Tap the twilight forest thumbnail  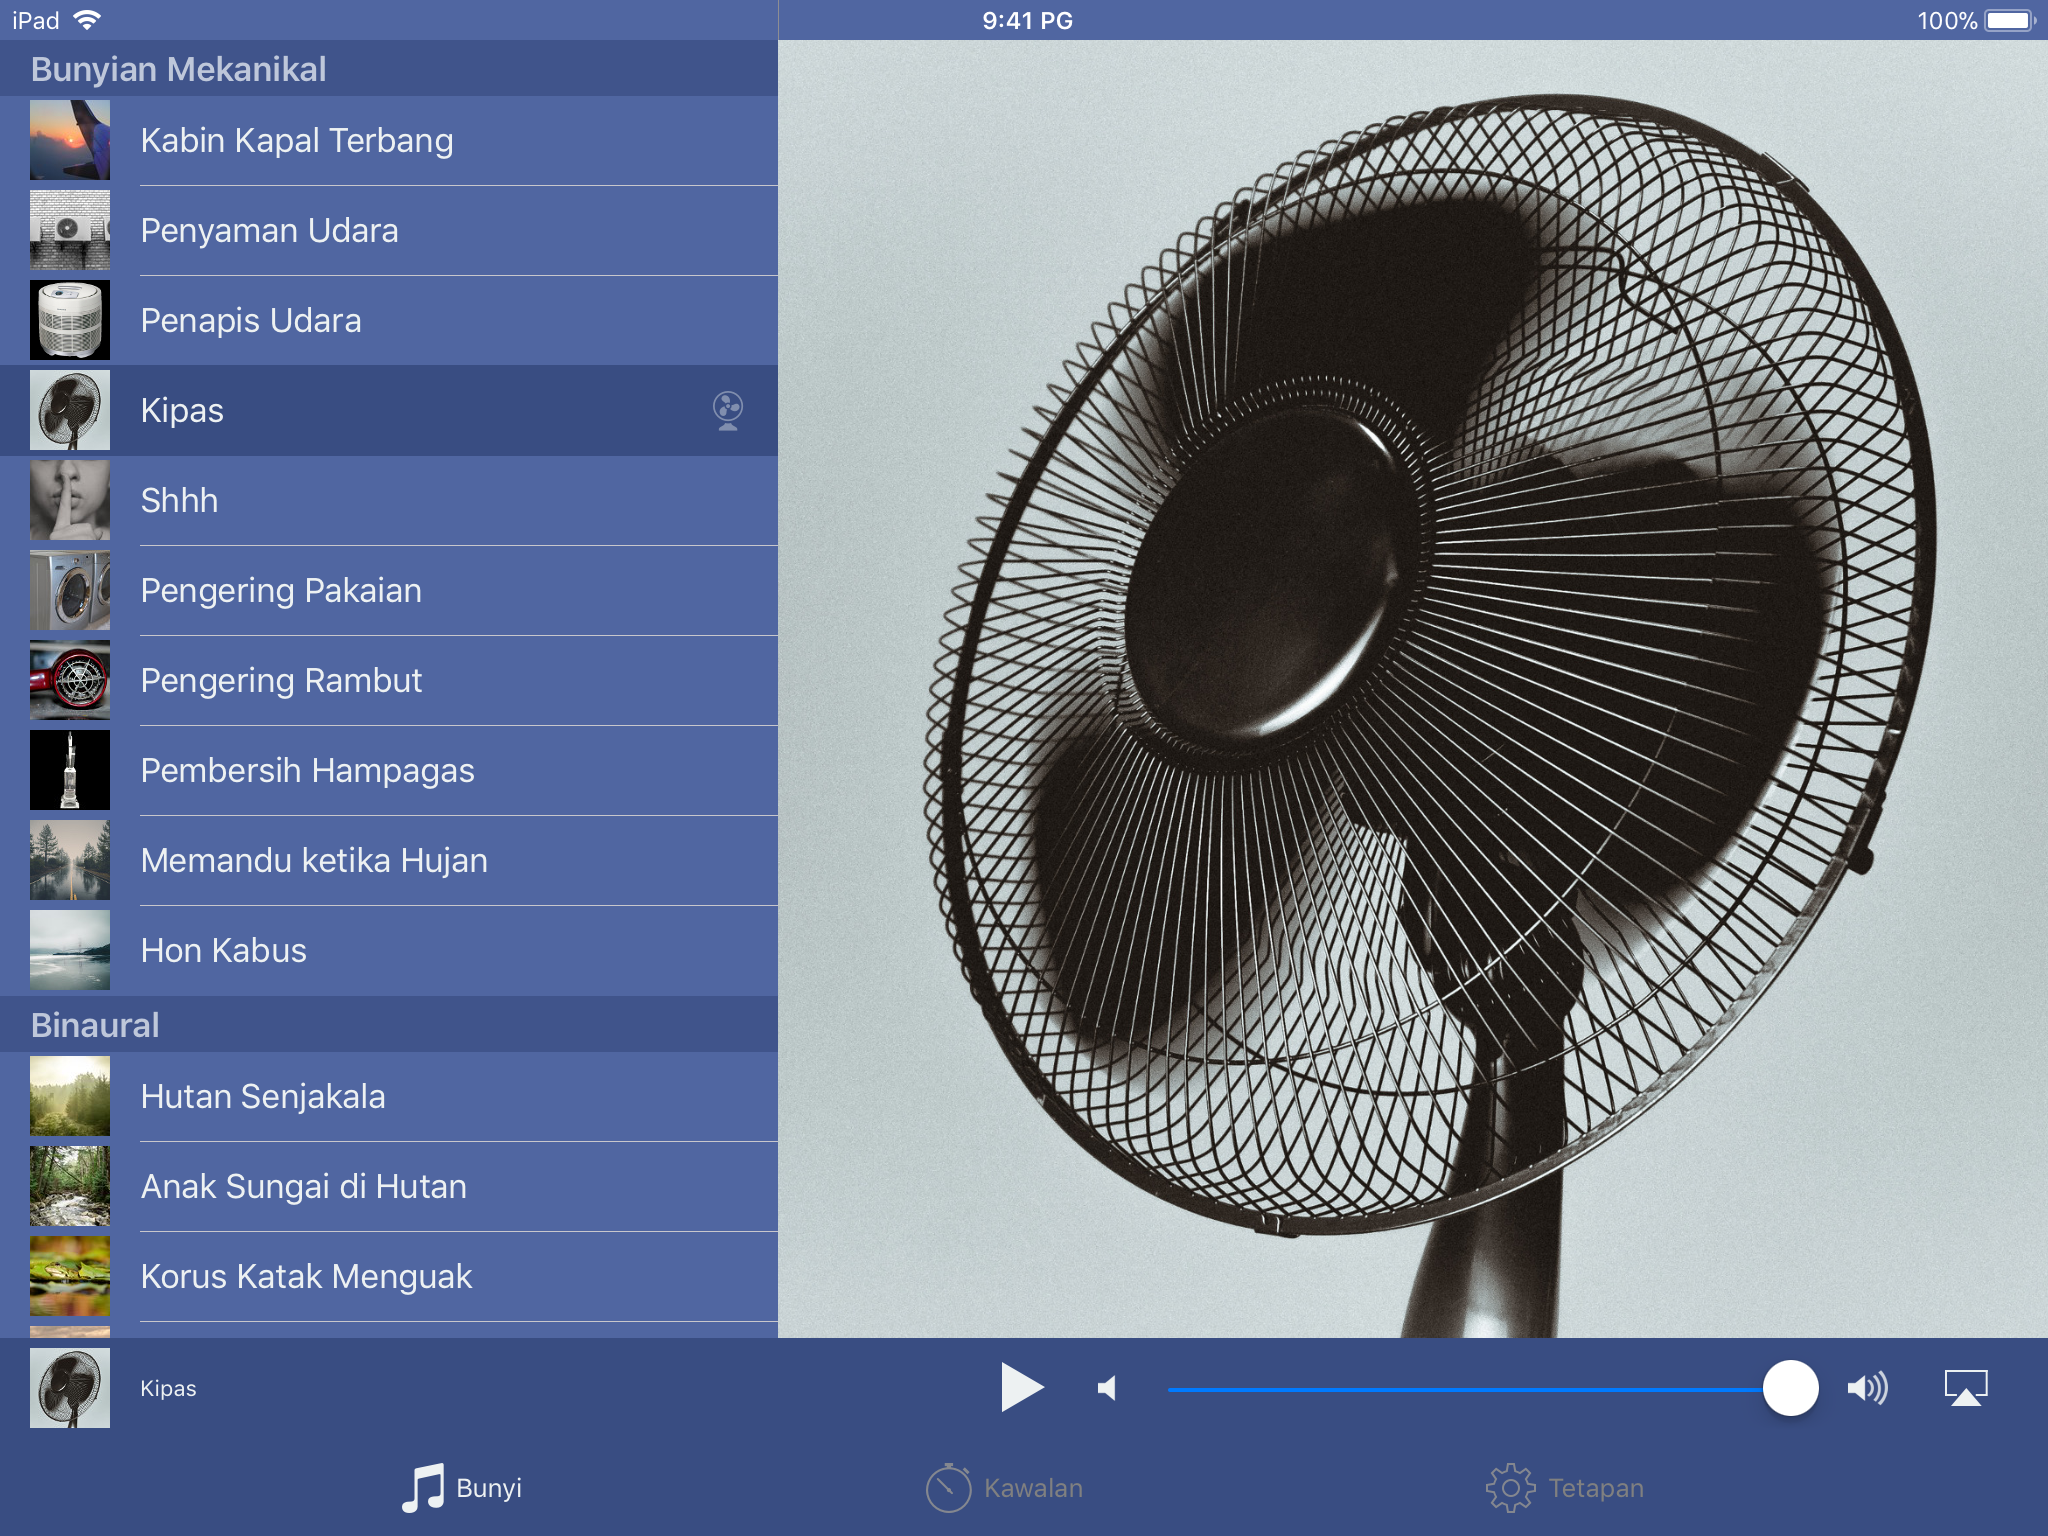click(x=70, y=1096)
